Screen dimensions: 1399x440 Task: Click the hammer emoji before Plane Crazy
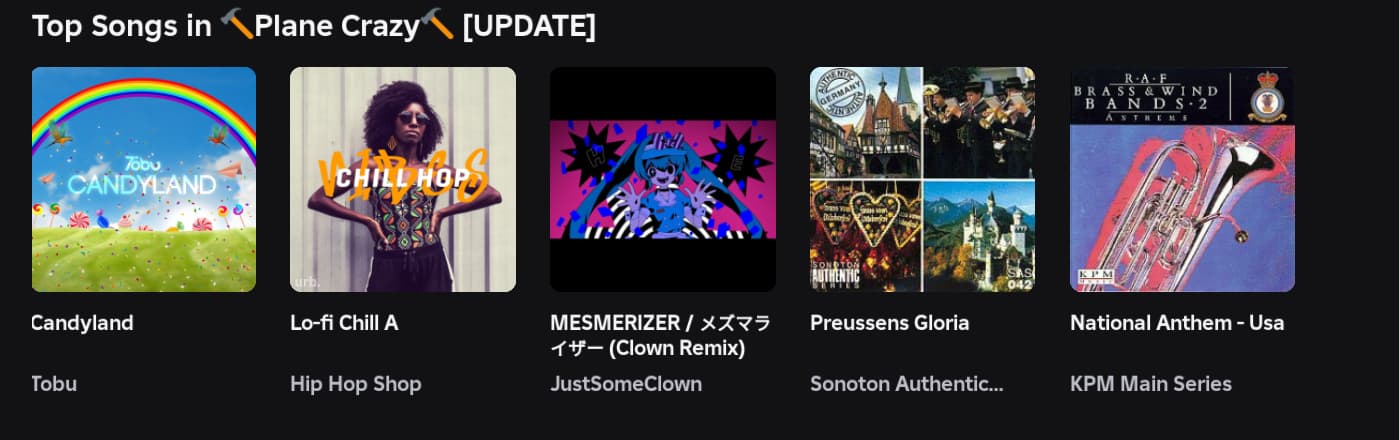point(237,25)
